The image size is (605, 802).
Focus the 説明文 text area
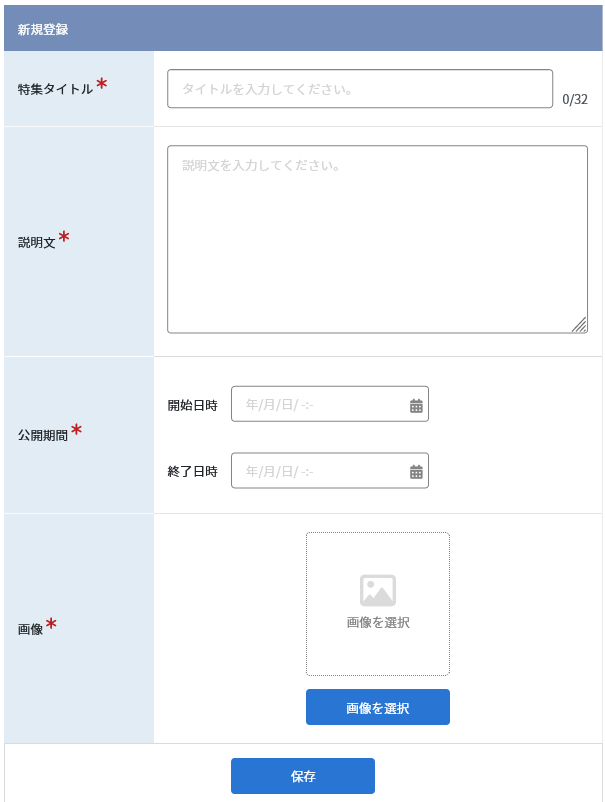point(377,239)
